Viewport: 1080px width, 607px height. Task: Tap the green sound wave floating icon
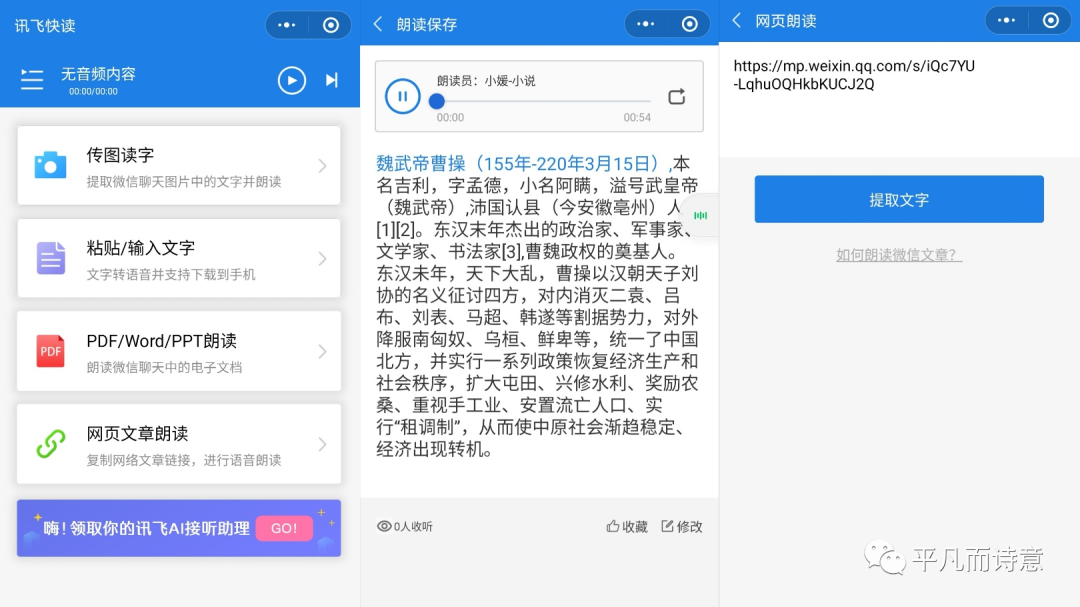pos(700,216)
